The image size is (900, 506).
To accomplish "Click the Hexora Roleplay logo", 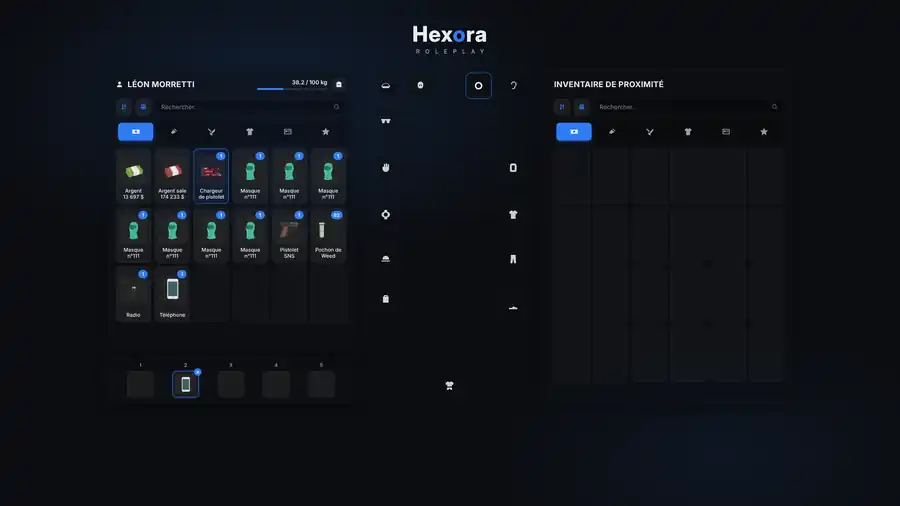I will [x=449, y=40].
